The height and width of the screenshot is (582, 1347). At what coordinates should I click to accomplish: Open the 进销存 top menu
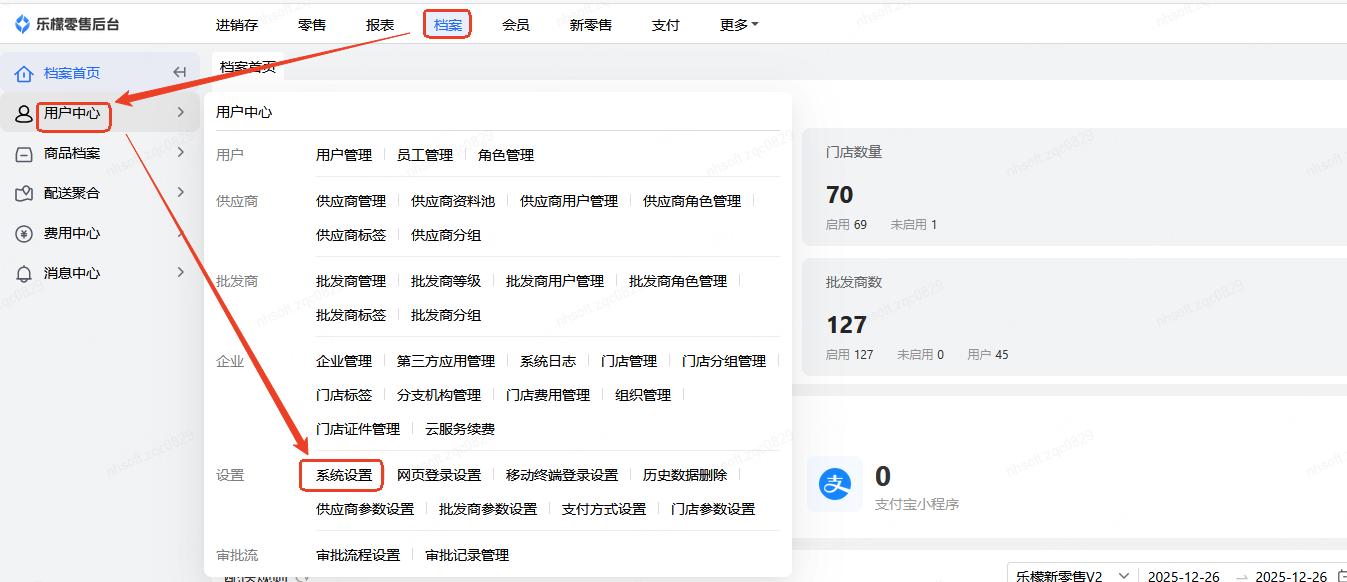pos(237,25)
